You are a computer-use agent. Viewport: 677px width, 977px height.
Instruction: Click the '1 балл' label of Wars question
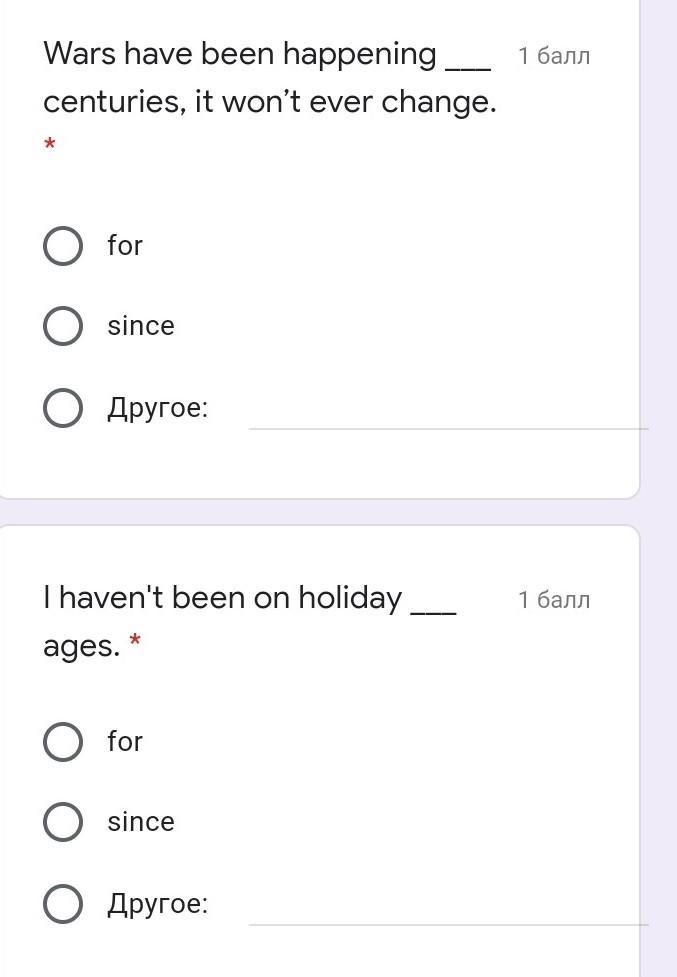pos(554,56)
